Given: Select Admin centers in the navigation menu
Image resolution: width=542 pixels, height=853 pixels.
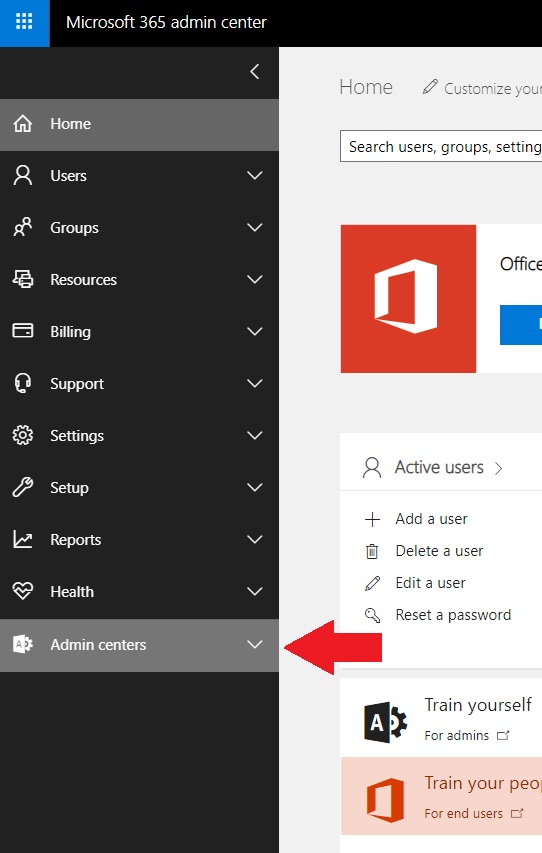Looking at the screenshot, I should click(x=139, y=645).
